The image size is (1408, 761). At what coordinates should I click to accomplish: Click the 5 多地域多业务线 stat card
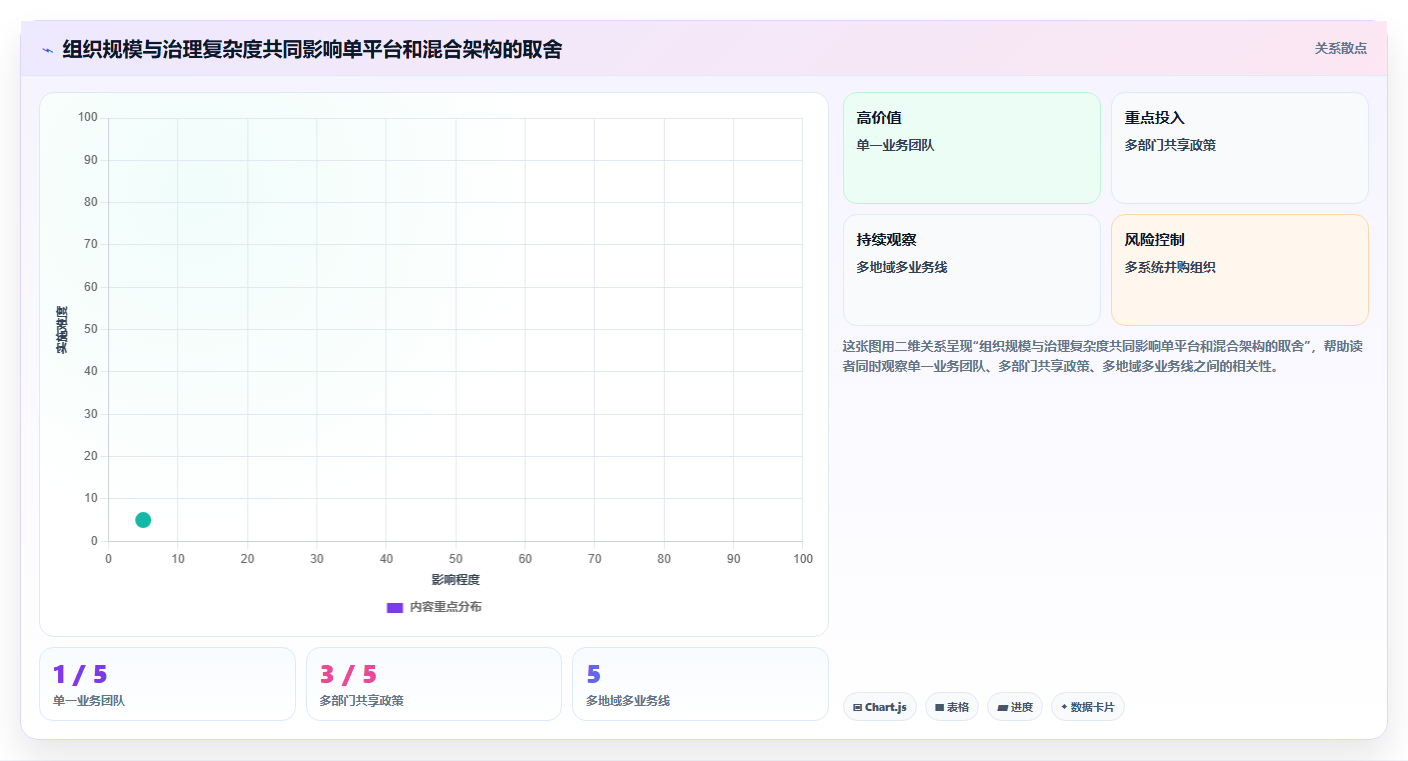click(700, 684)
